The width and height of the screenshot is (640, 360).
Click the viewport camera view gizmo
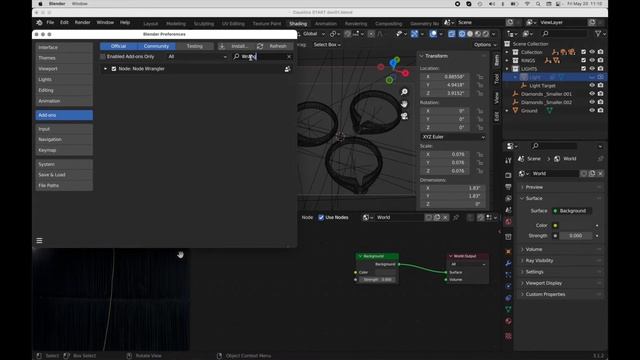404,116
